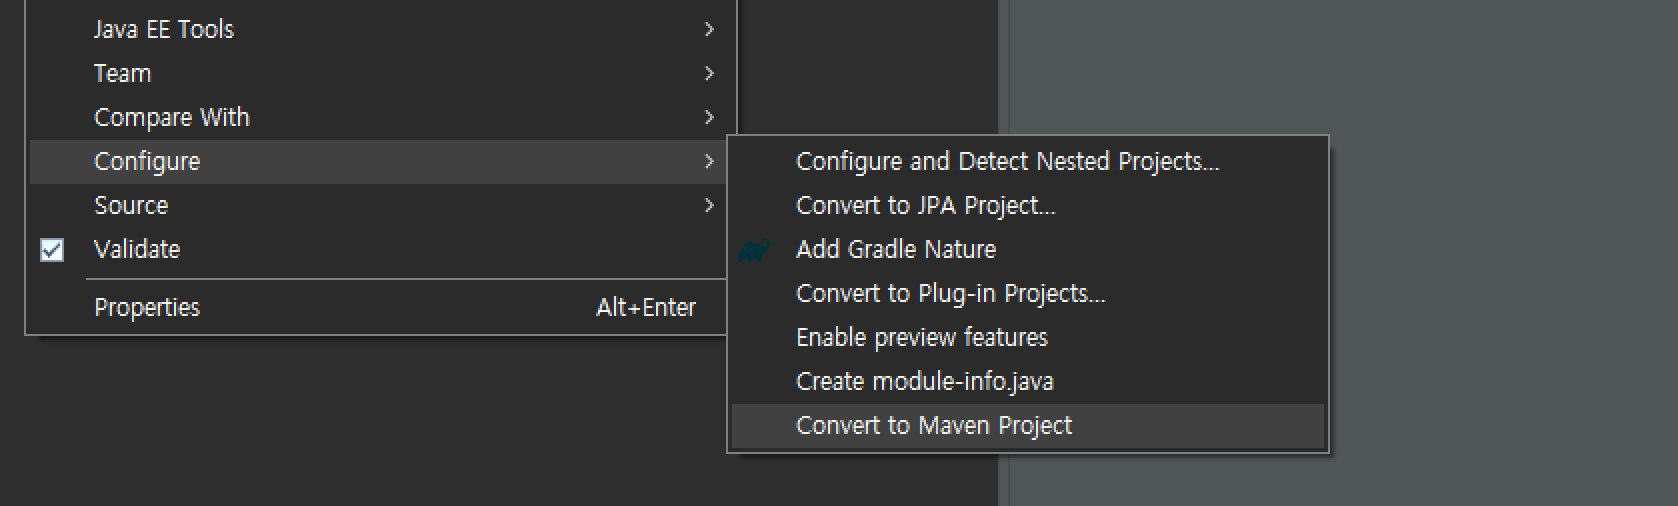1678x506 pixels.
Task: Open the Java EE Tools entry
Action: [378, 30]
